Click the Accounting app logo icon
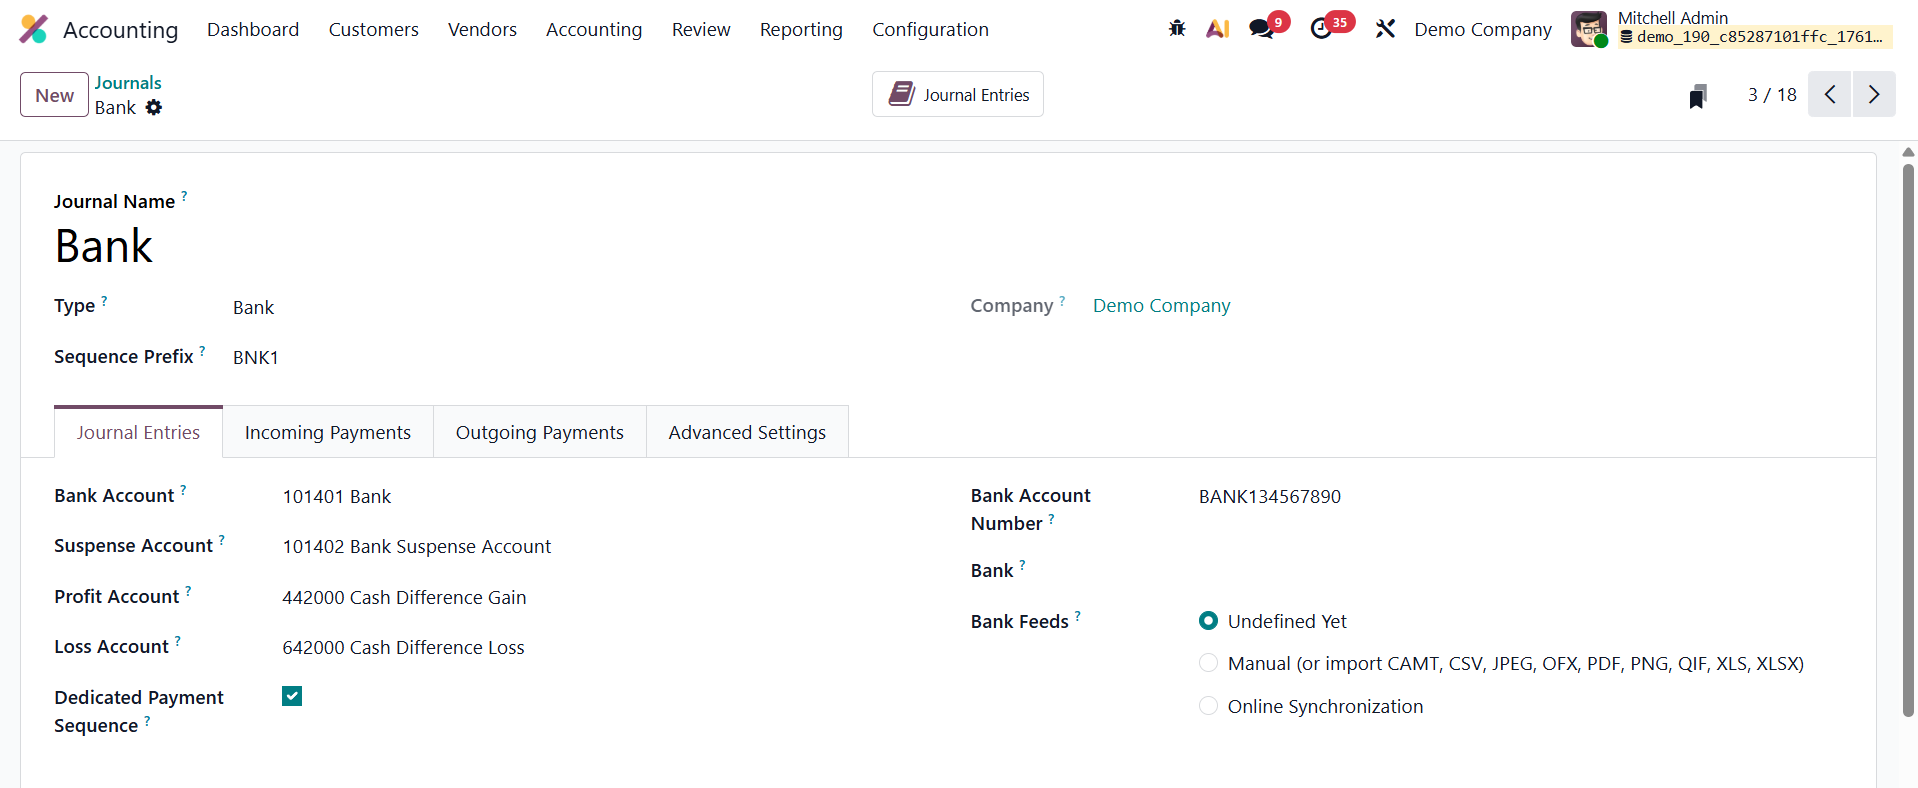Image resolution: width=1918 pixels, height=788 pixels. 33,29
